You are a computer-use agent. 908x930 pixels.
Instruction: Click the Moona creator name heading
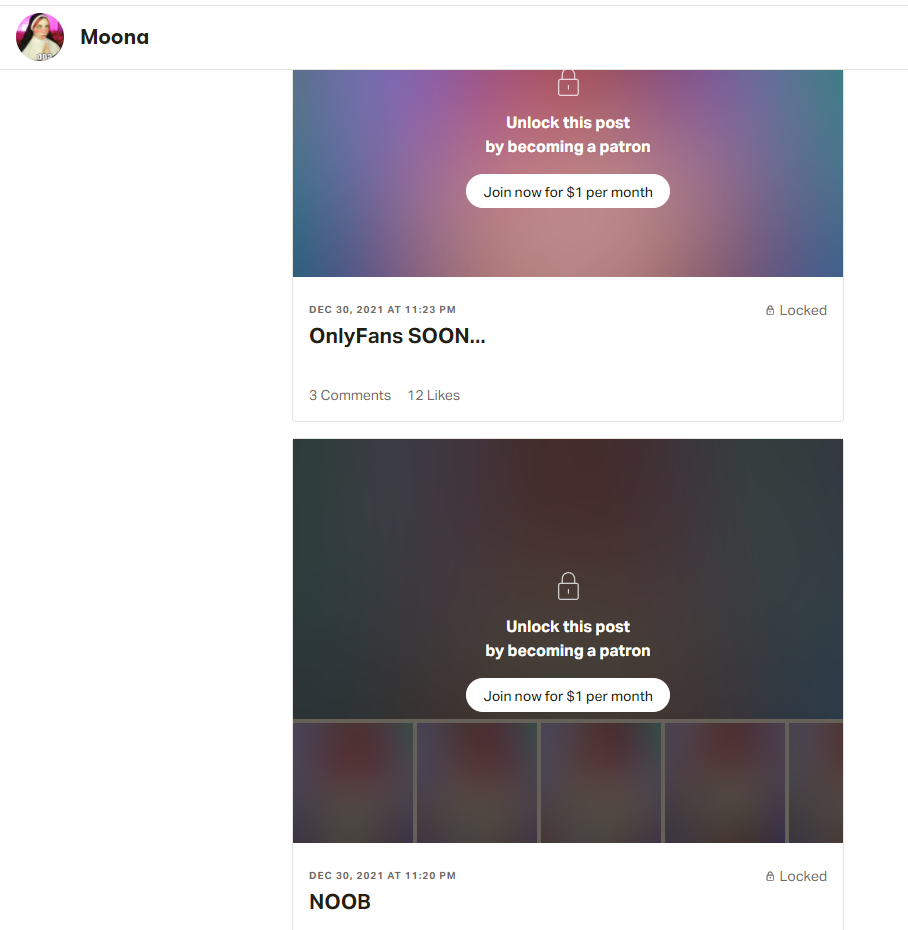(x=114, y=37)
